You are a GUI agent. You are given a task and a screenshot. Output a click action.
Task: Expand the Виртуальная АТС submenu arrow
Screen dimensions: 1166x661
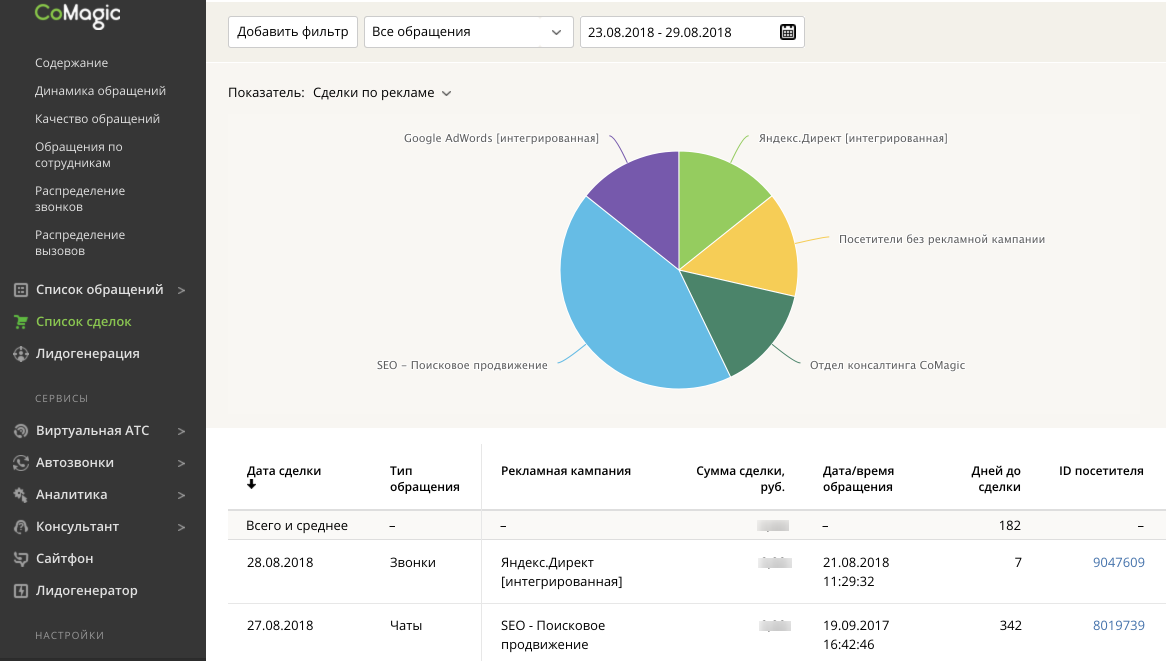pyautogui.click(x=181, y=431)
